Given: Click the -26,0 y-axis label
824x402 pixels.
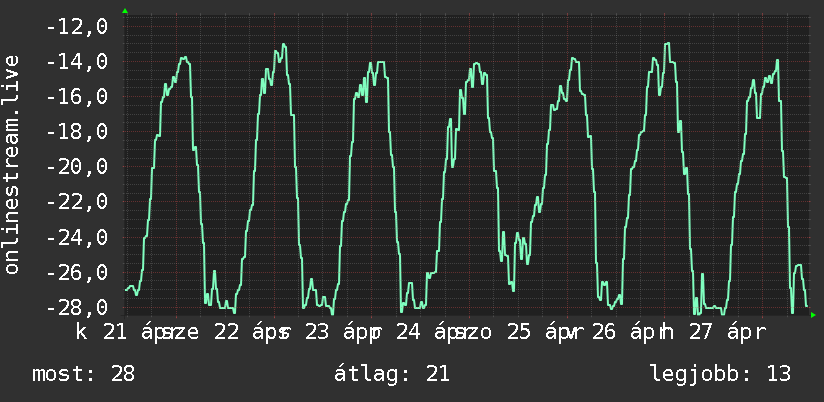Looking at the screenshot, I should (x=77, y=272).
